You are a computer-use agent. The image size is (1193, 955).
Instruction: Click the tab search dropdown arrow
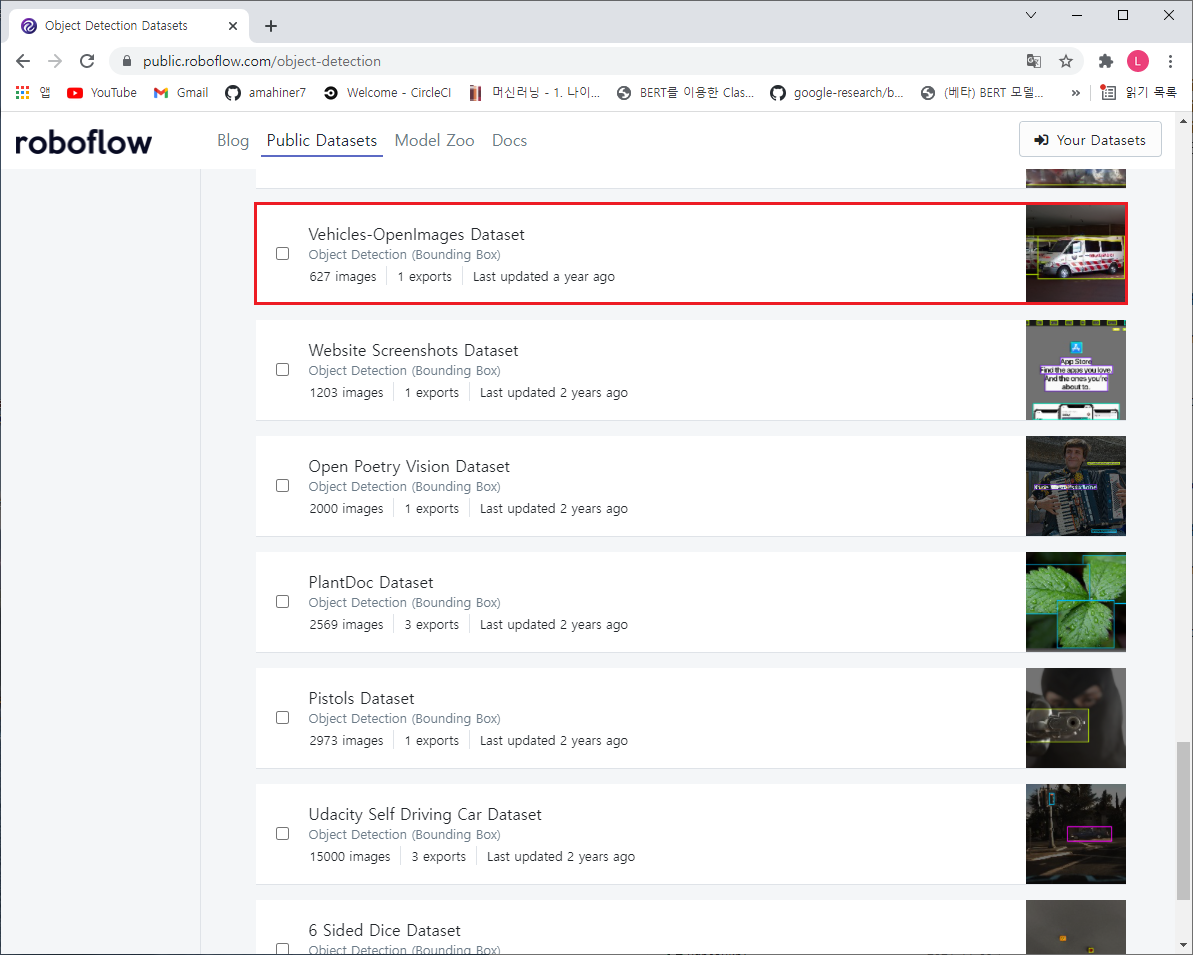[x=1031, y=15]
